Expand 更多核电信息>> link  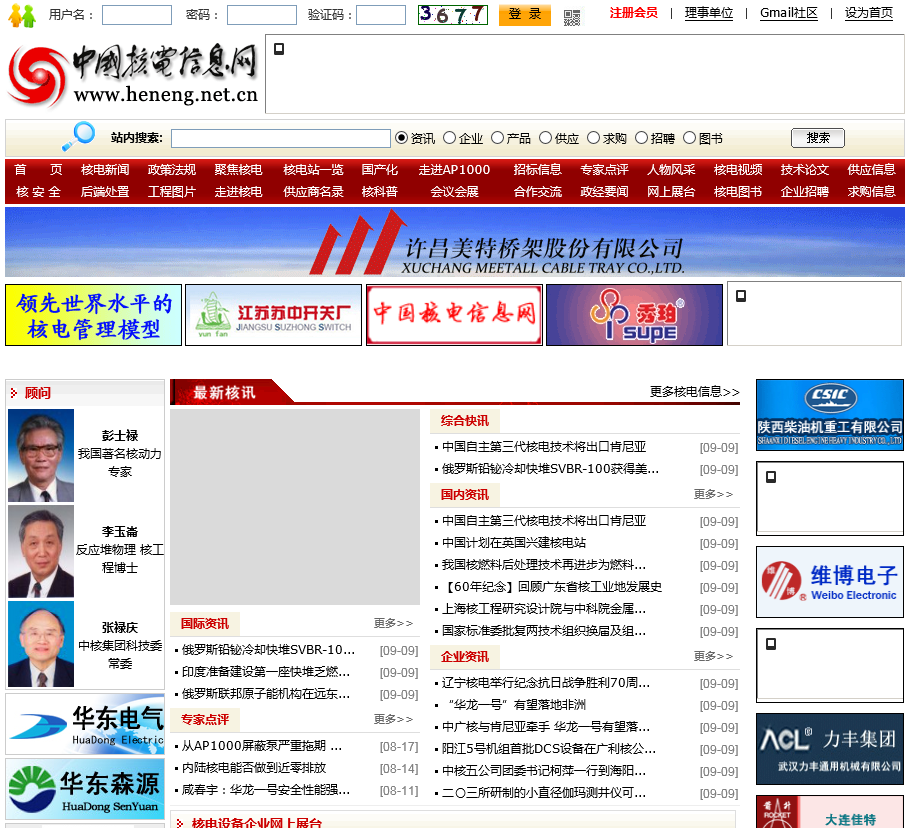pyautogui.click(x=694, y=392)
